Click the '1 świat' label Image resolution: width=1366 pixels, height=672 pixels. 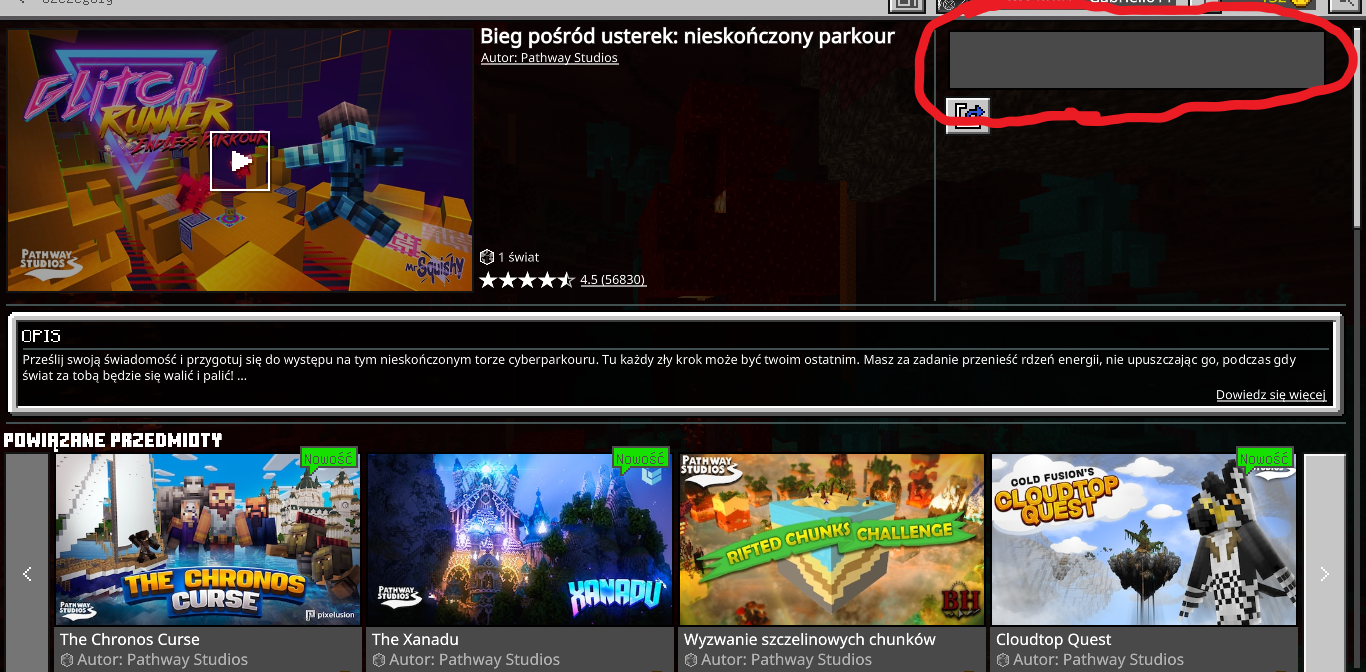[x=518, y=257]
